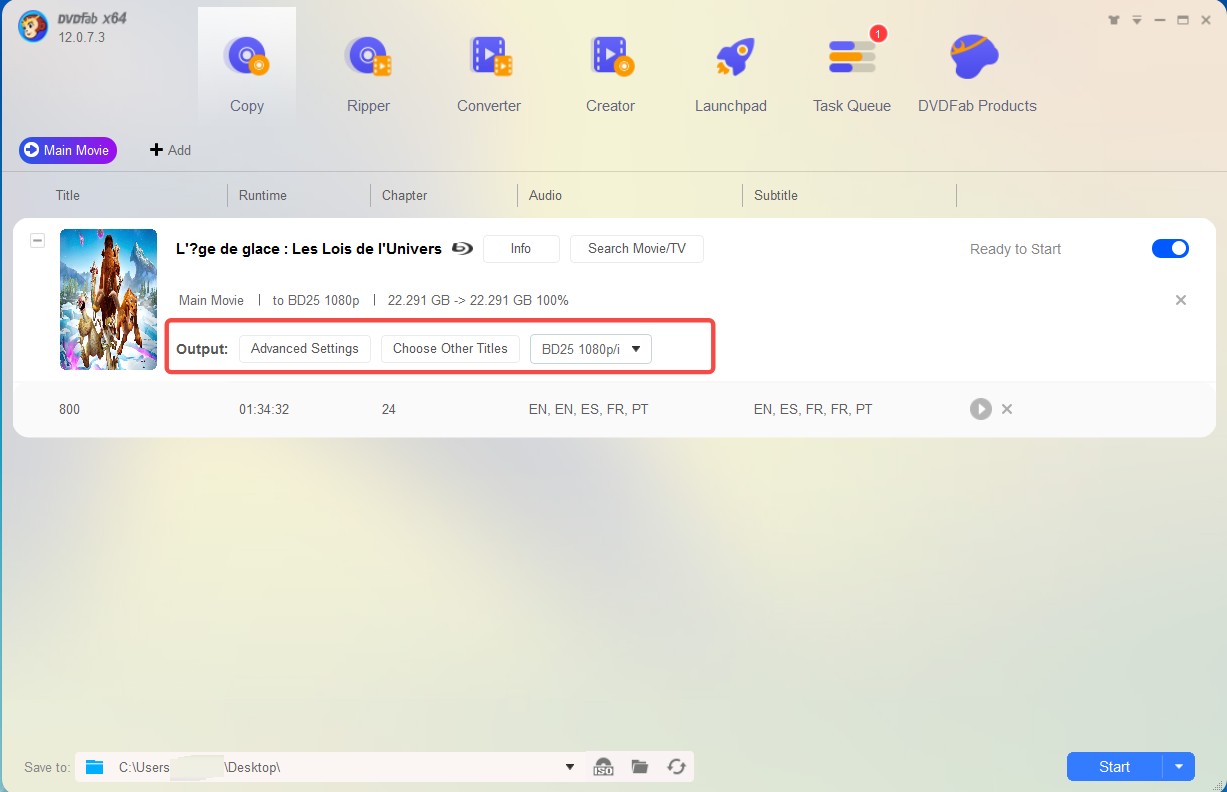
Task: Open the Start button dropdown arrow
Action: [1179, 767]
